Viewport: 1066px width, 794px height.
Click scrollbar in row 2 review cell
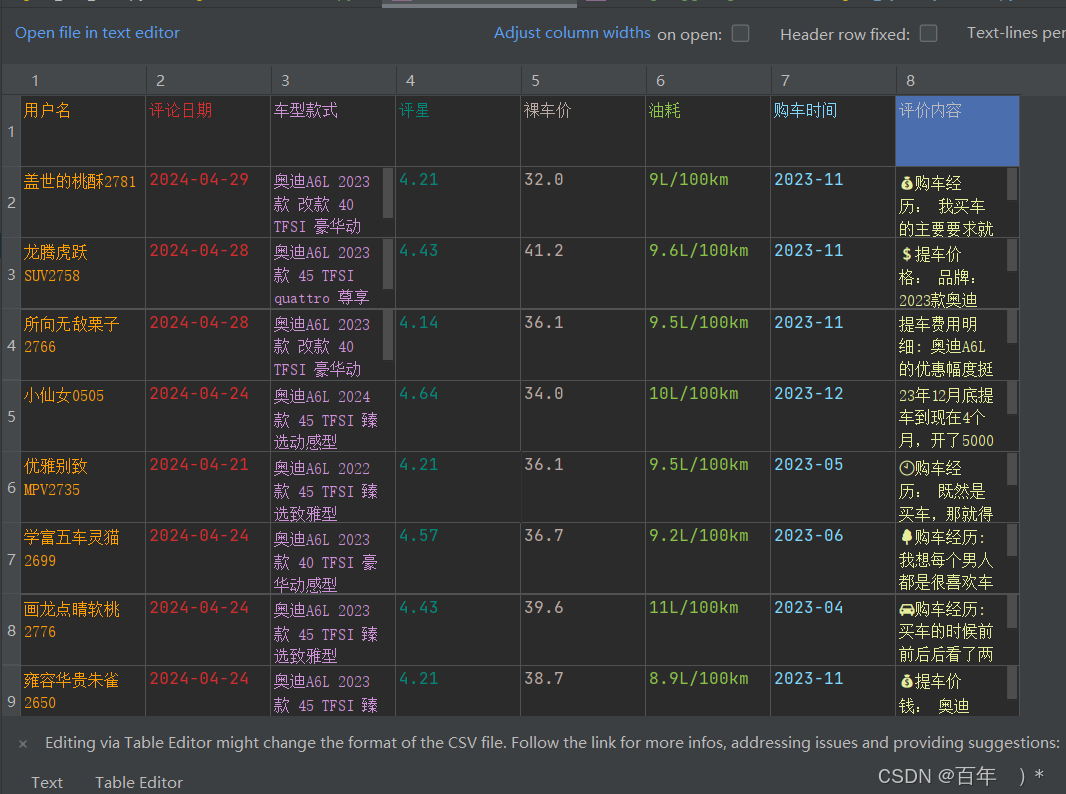click(x=1012, y=184)
